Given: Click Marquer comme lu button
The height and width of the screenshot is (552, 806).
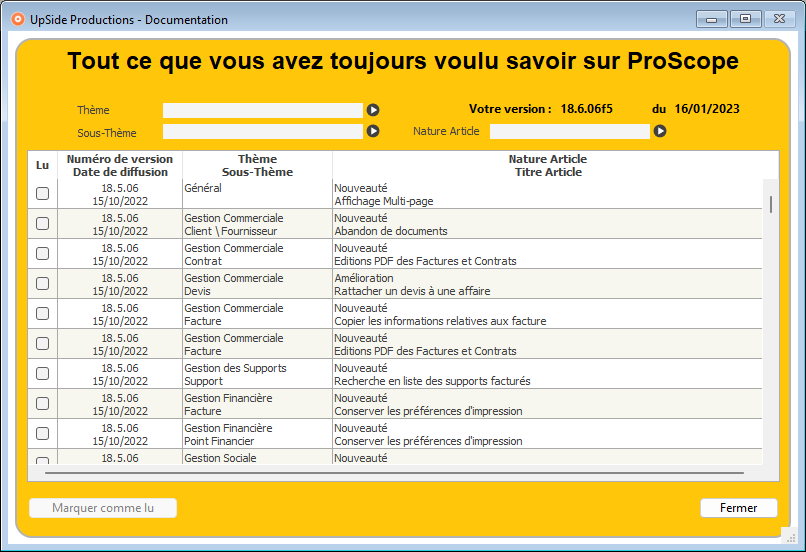Looking at the screenshot, I should (x=103, y=508).
